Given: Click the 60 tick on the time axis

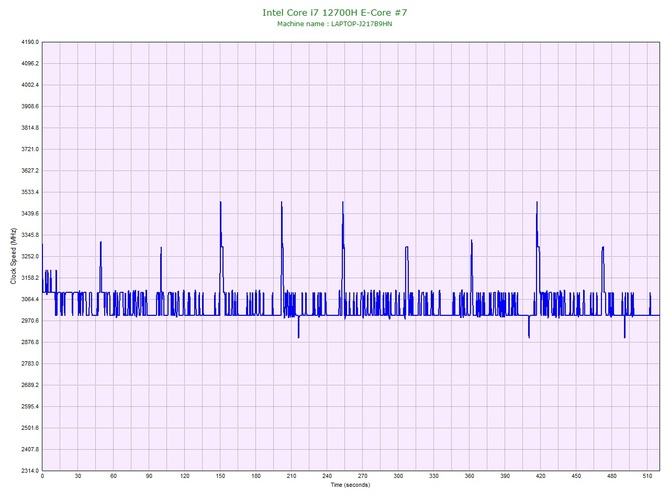Looking at the screenshot, I should [x=113, y=476].
